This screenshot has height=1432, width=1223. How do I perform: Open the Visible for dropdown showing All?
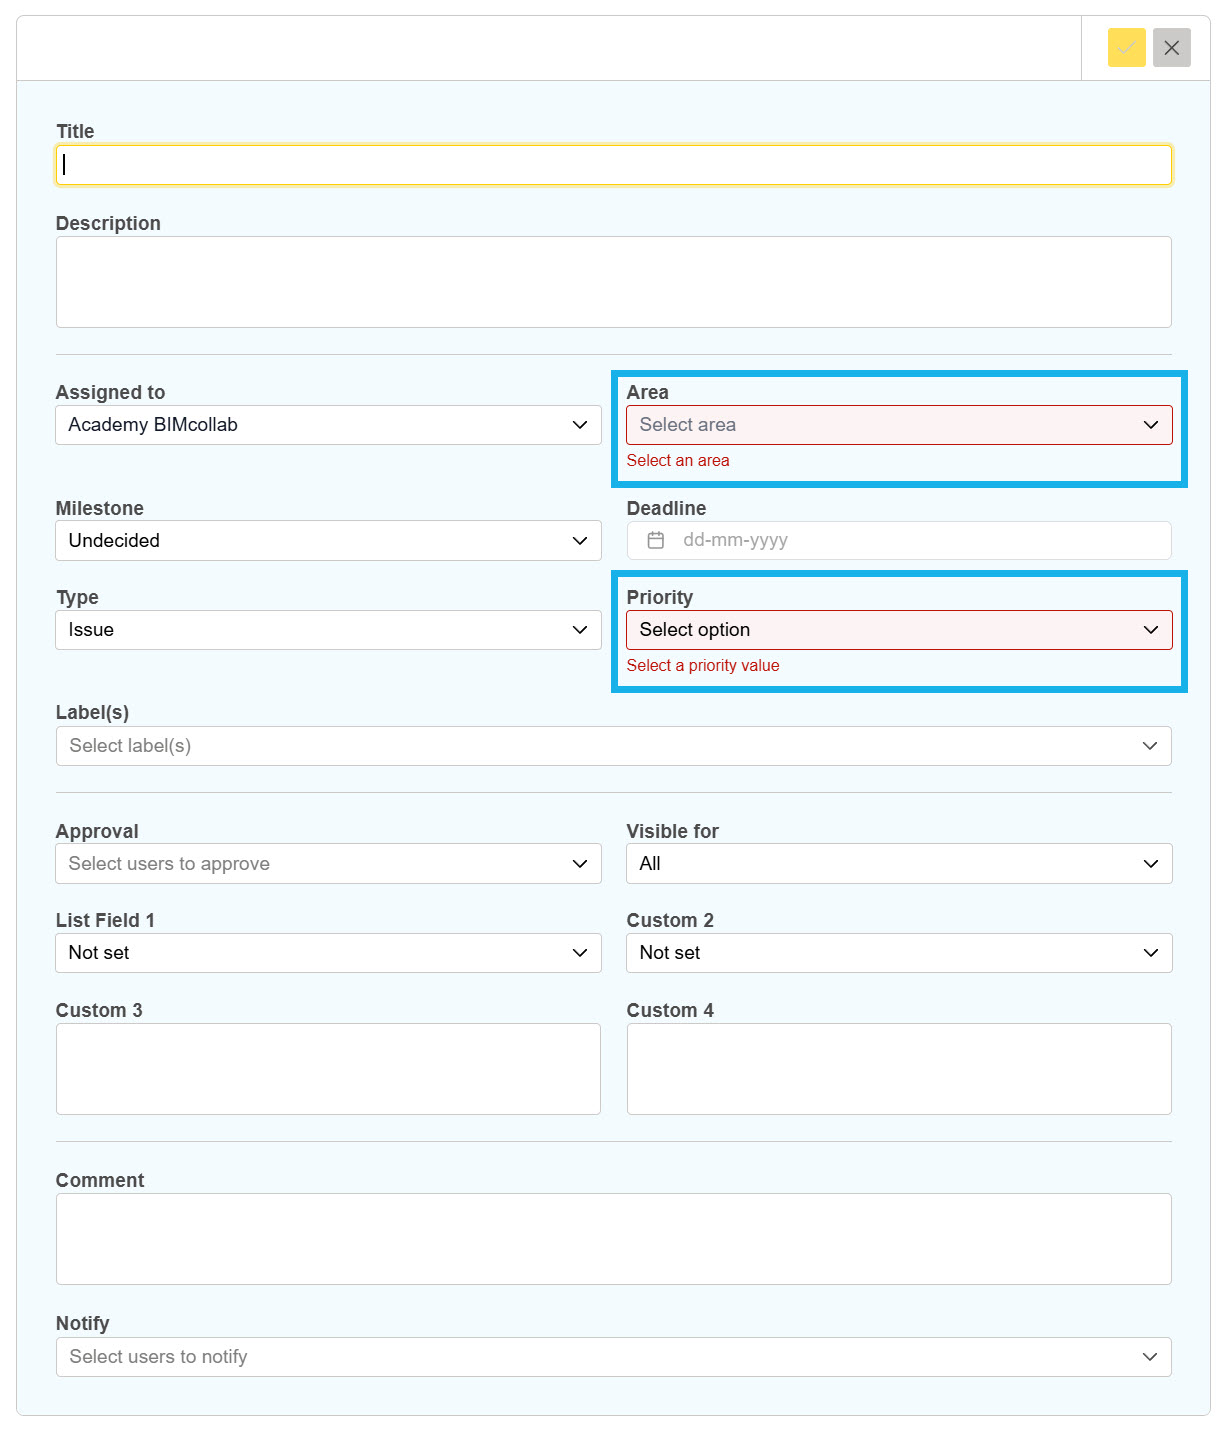click(x=899, y=864)
